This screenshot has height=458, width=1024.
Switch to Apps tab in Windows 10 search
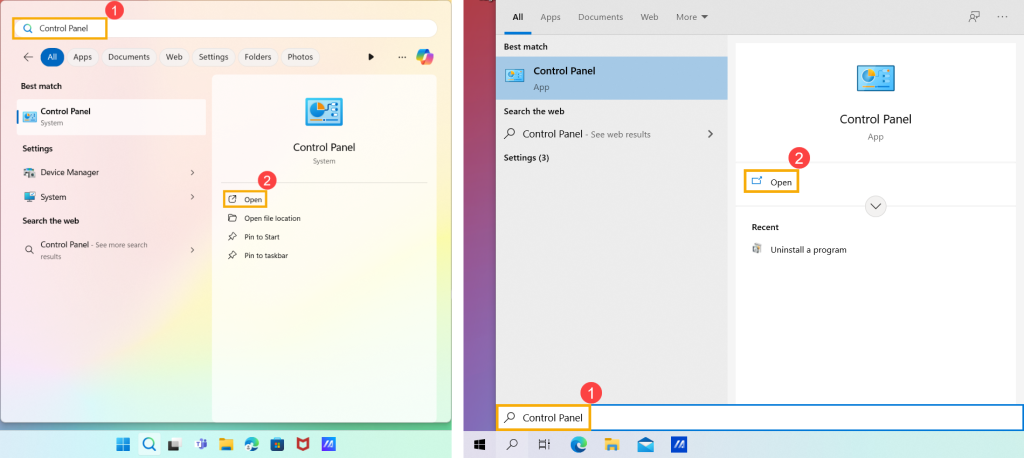point(551,17)
